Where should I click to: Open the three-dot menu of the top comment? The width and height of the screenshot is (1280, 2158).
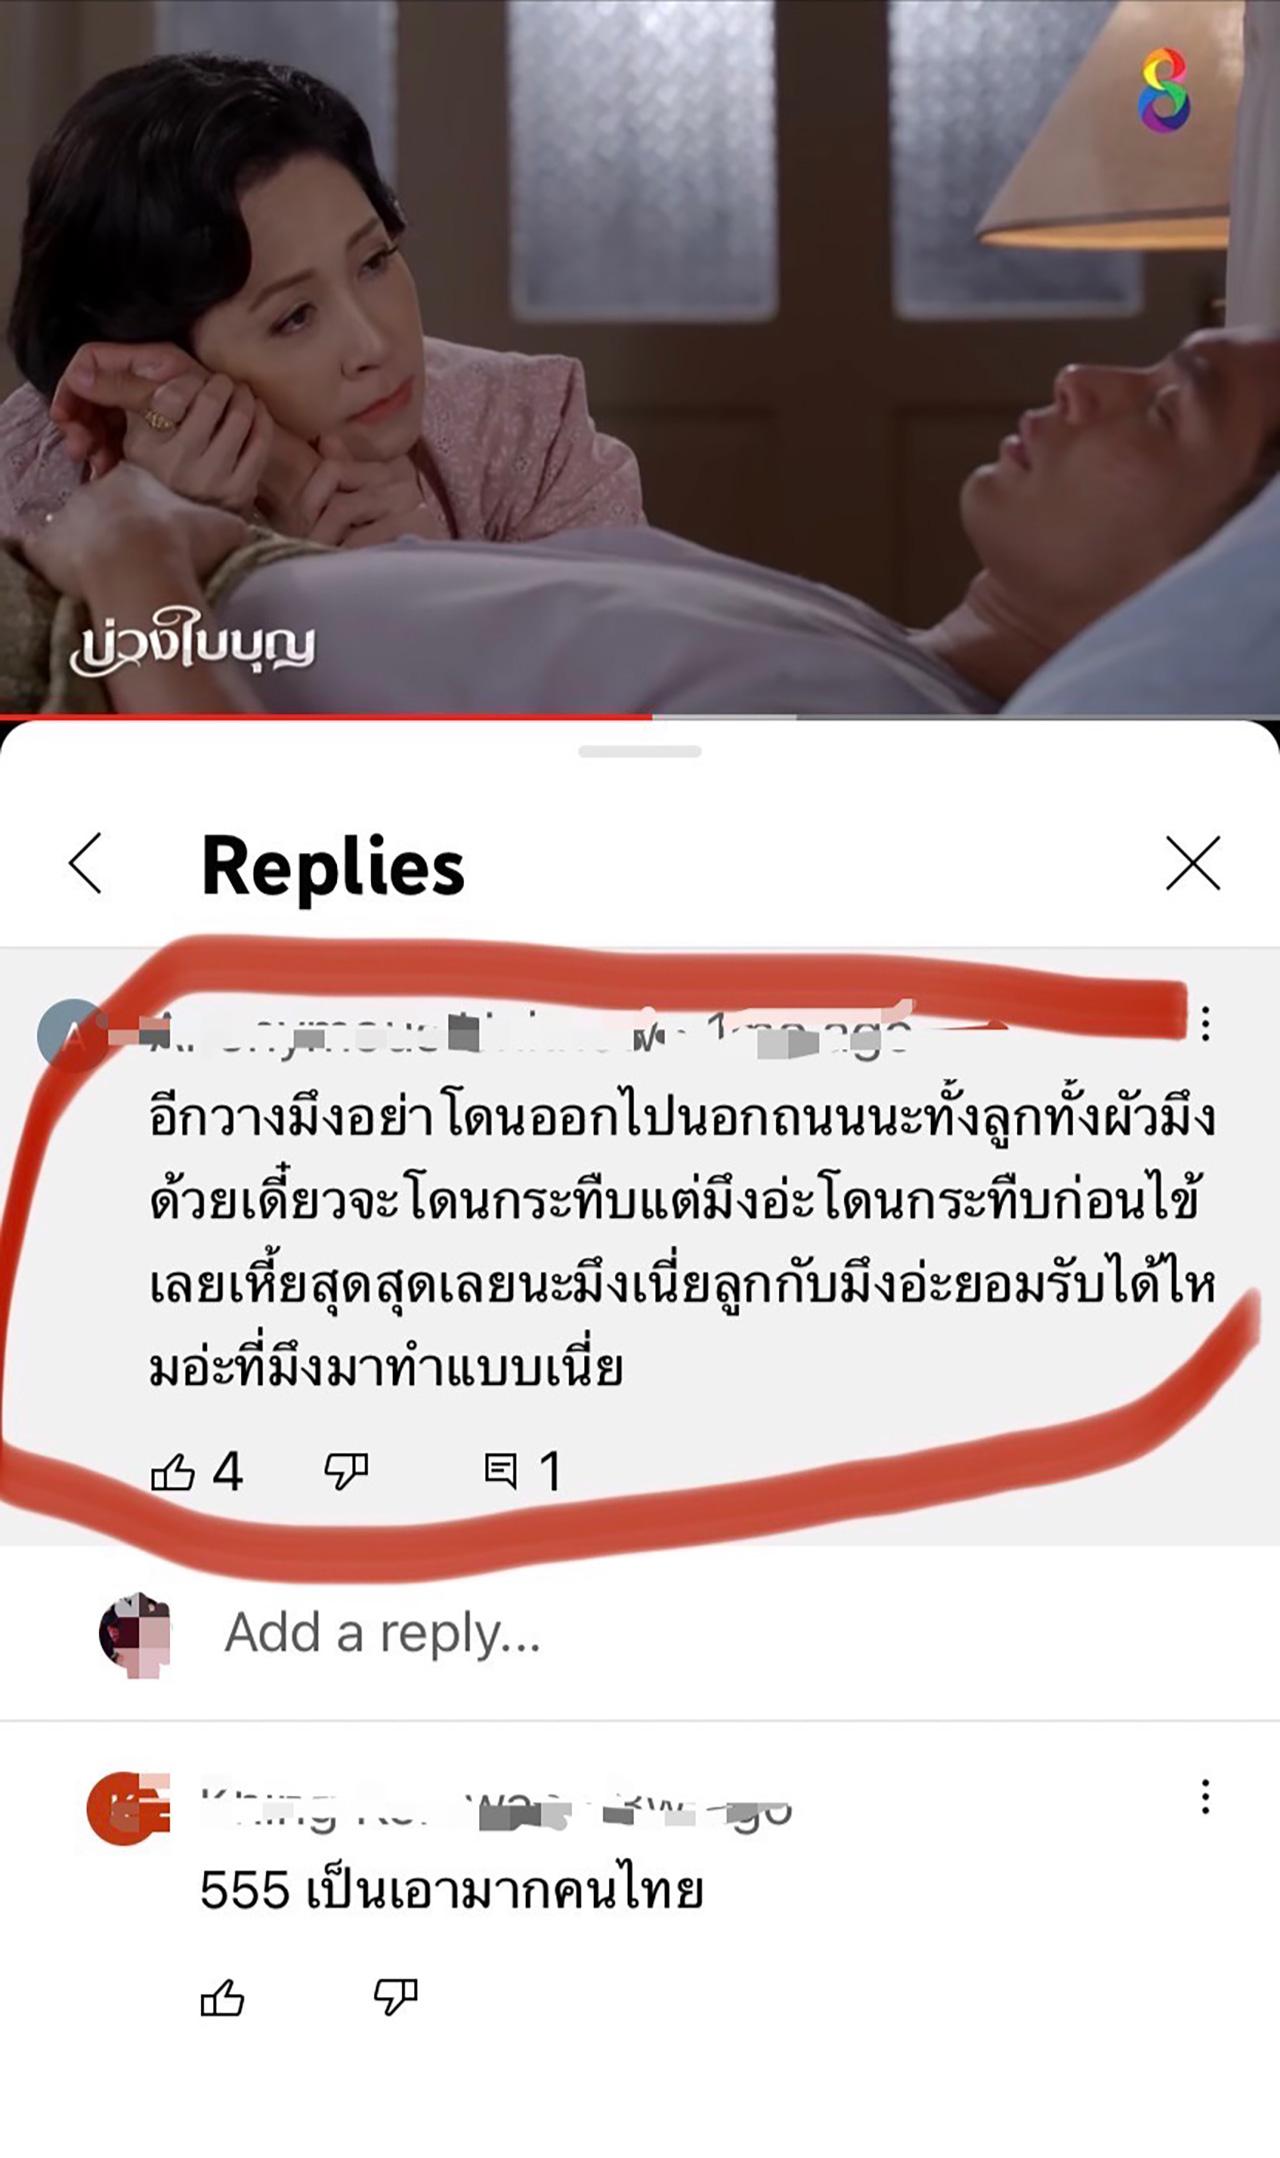1206,1024
